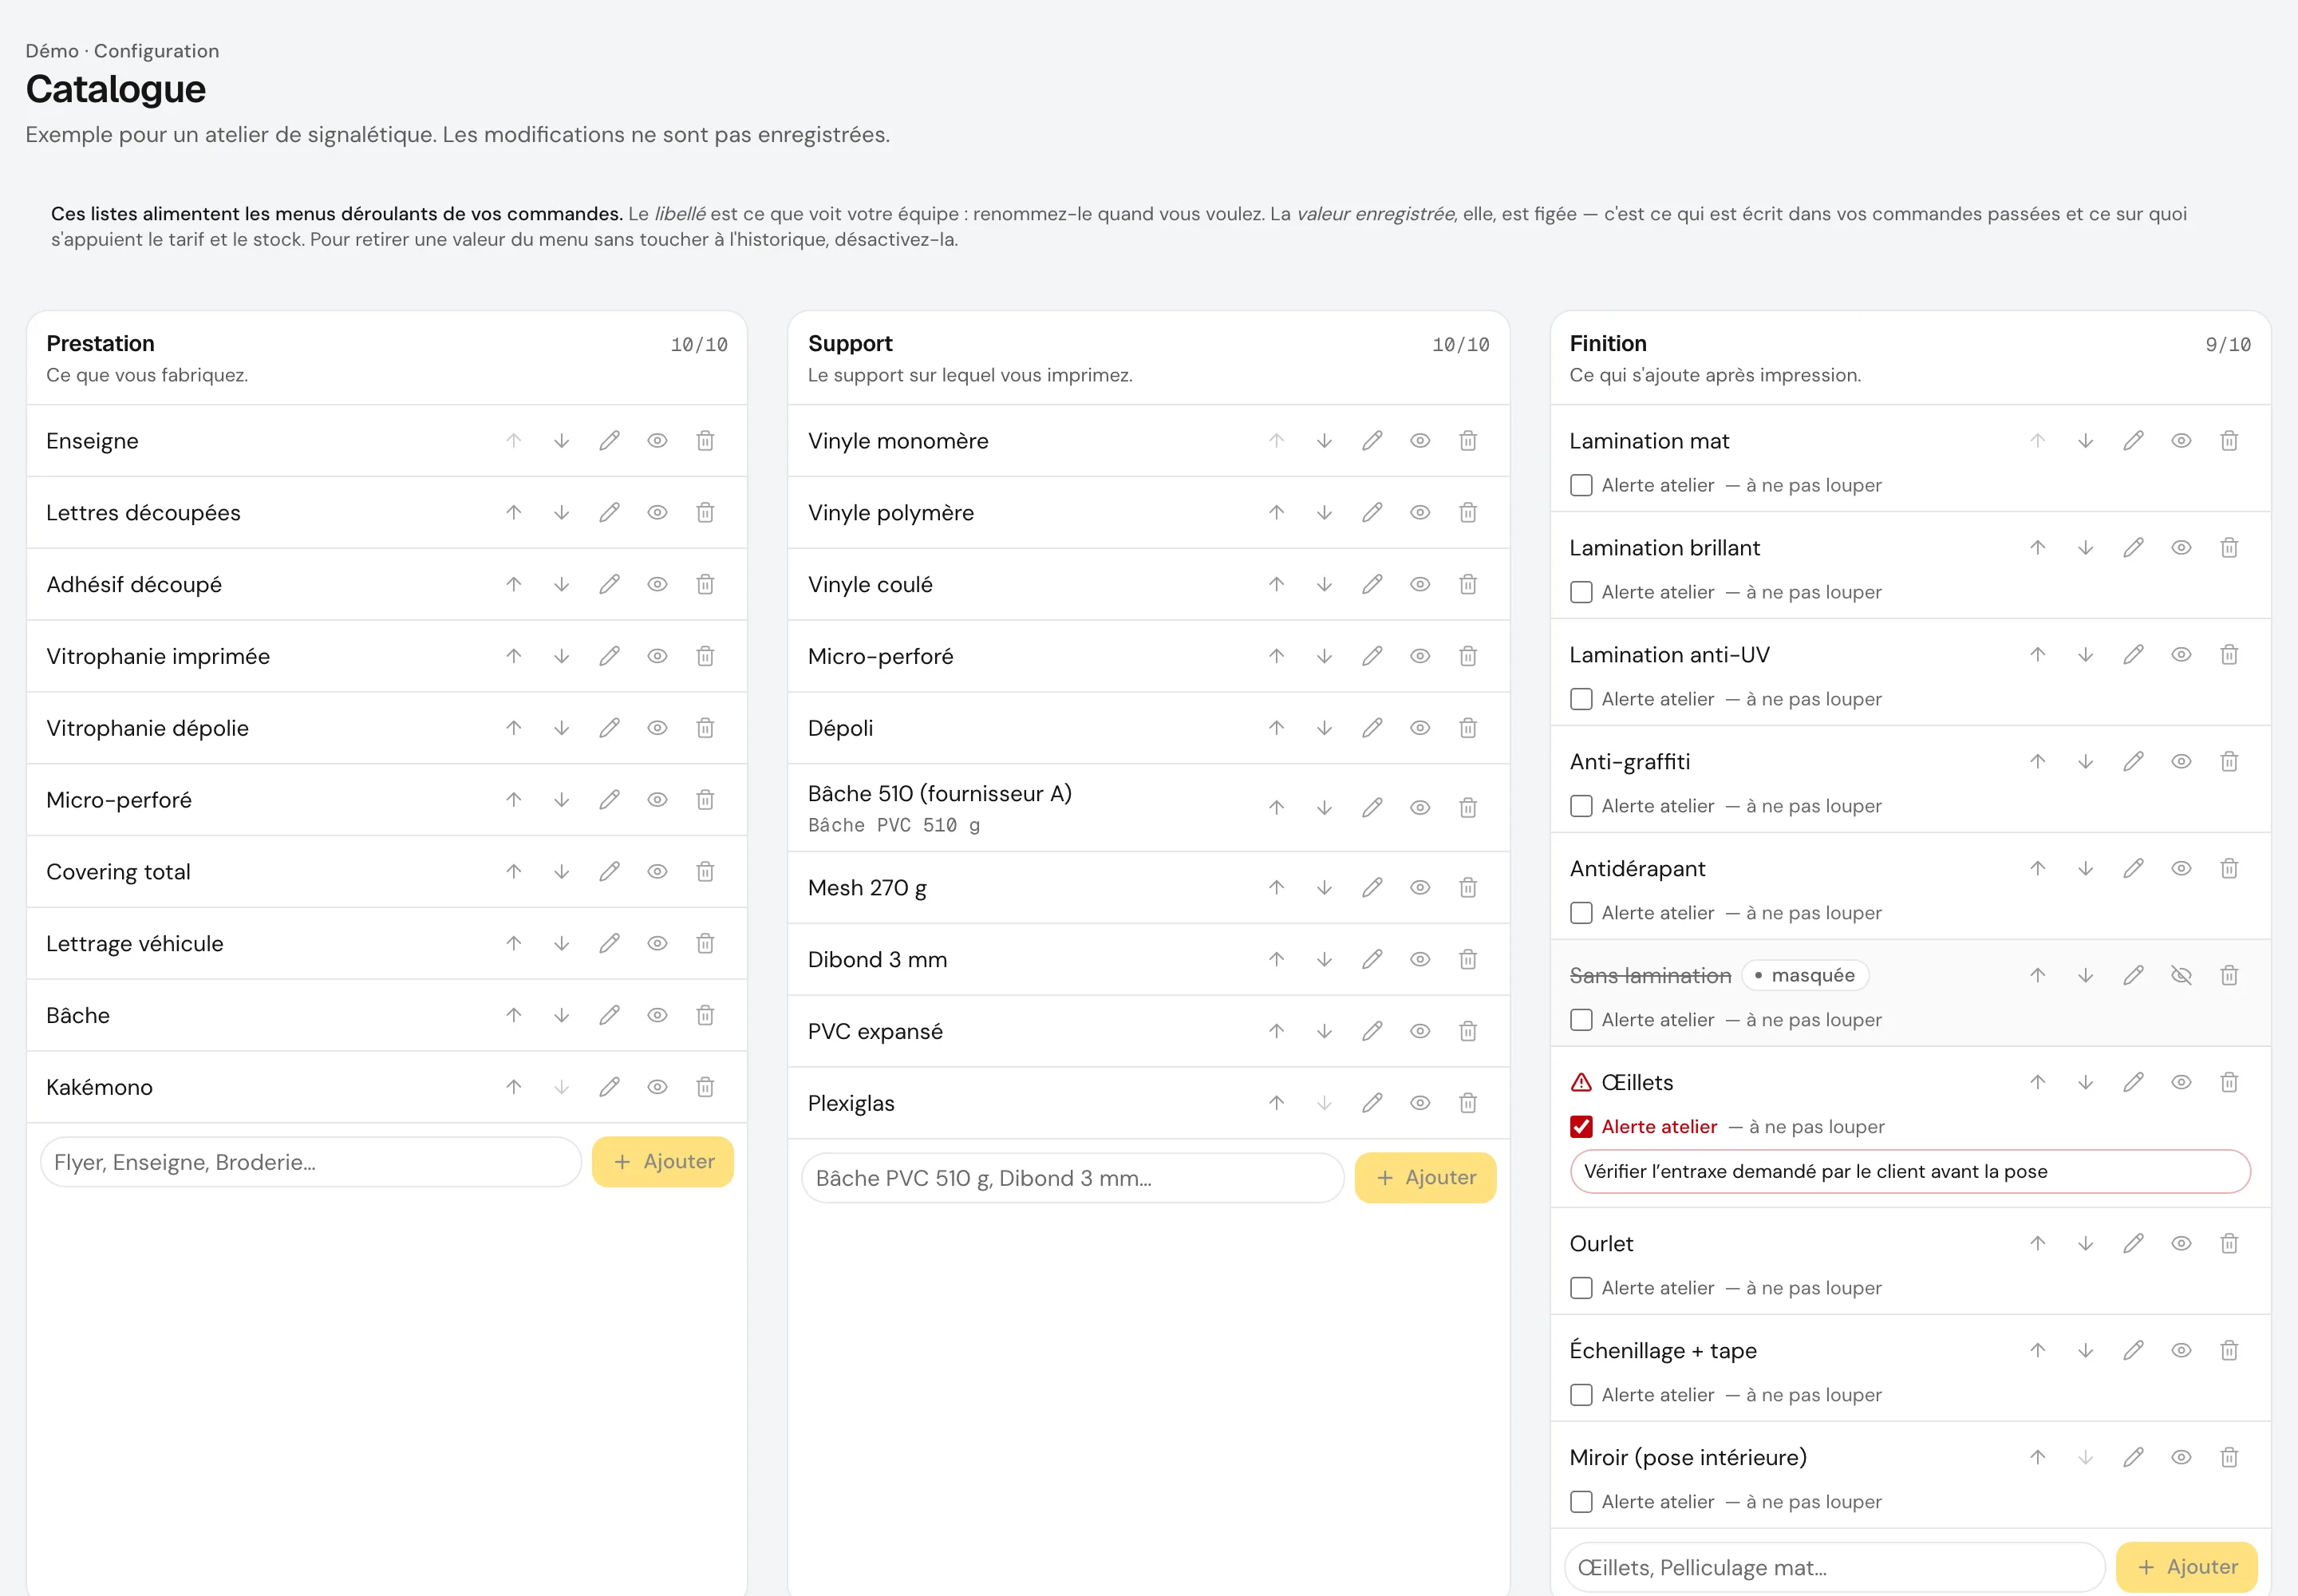Rename Covering total using pencil icon
The width and height of the screenshot is (2298, 1596).
[609, 872]
